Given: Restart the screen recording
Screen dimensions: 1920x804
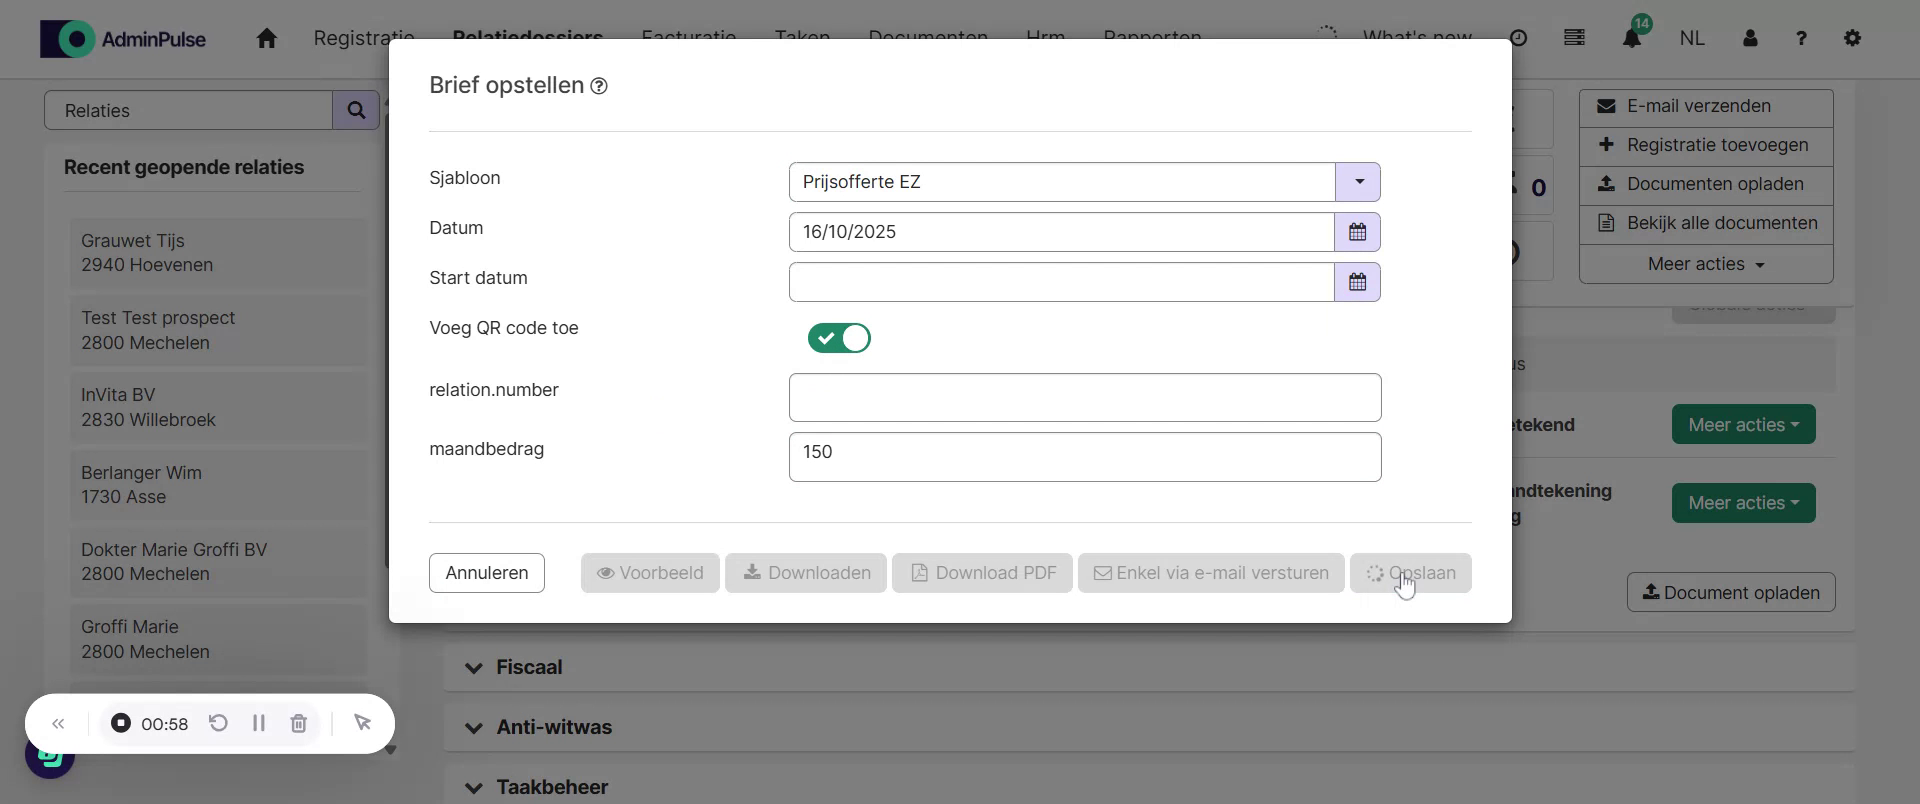Looking at the screenshot, I should click(218, 723).
